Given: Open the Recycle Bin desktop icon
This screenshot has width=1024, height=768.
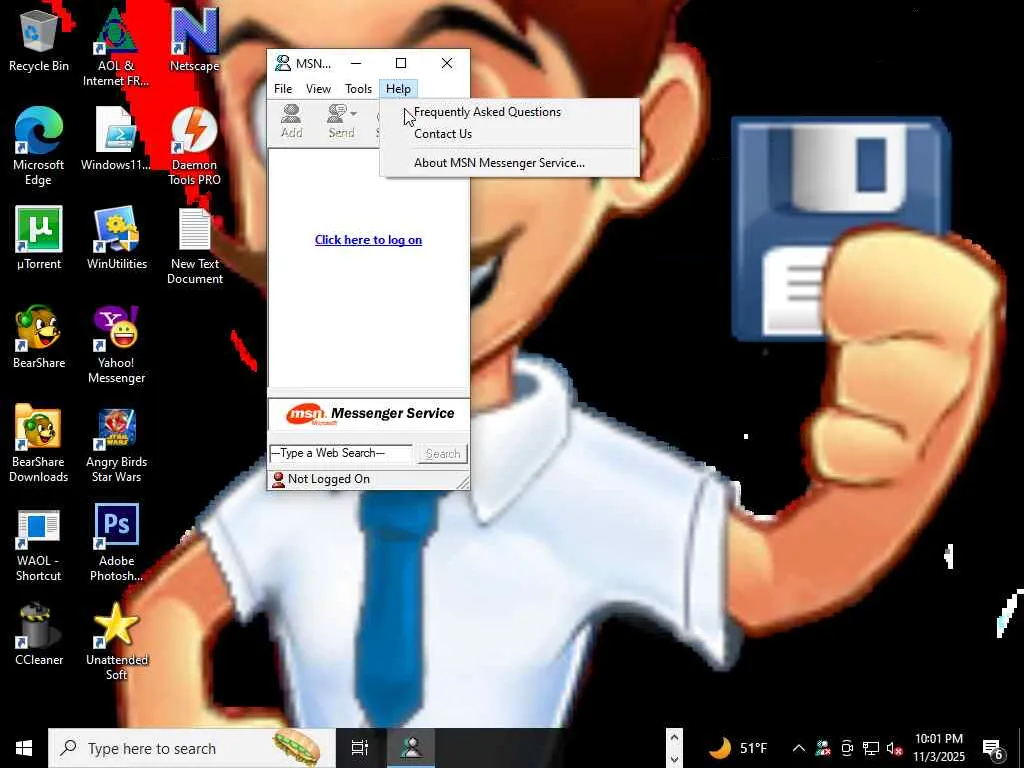Looking at the screenshot, I should click(39, 39).
